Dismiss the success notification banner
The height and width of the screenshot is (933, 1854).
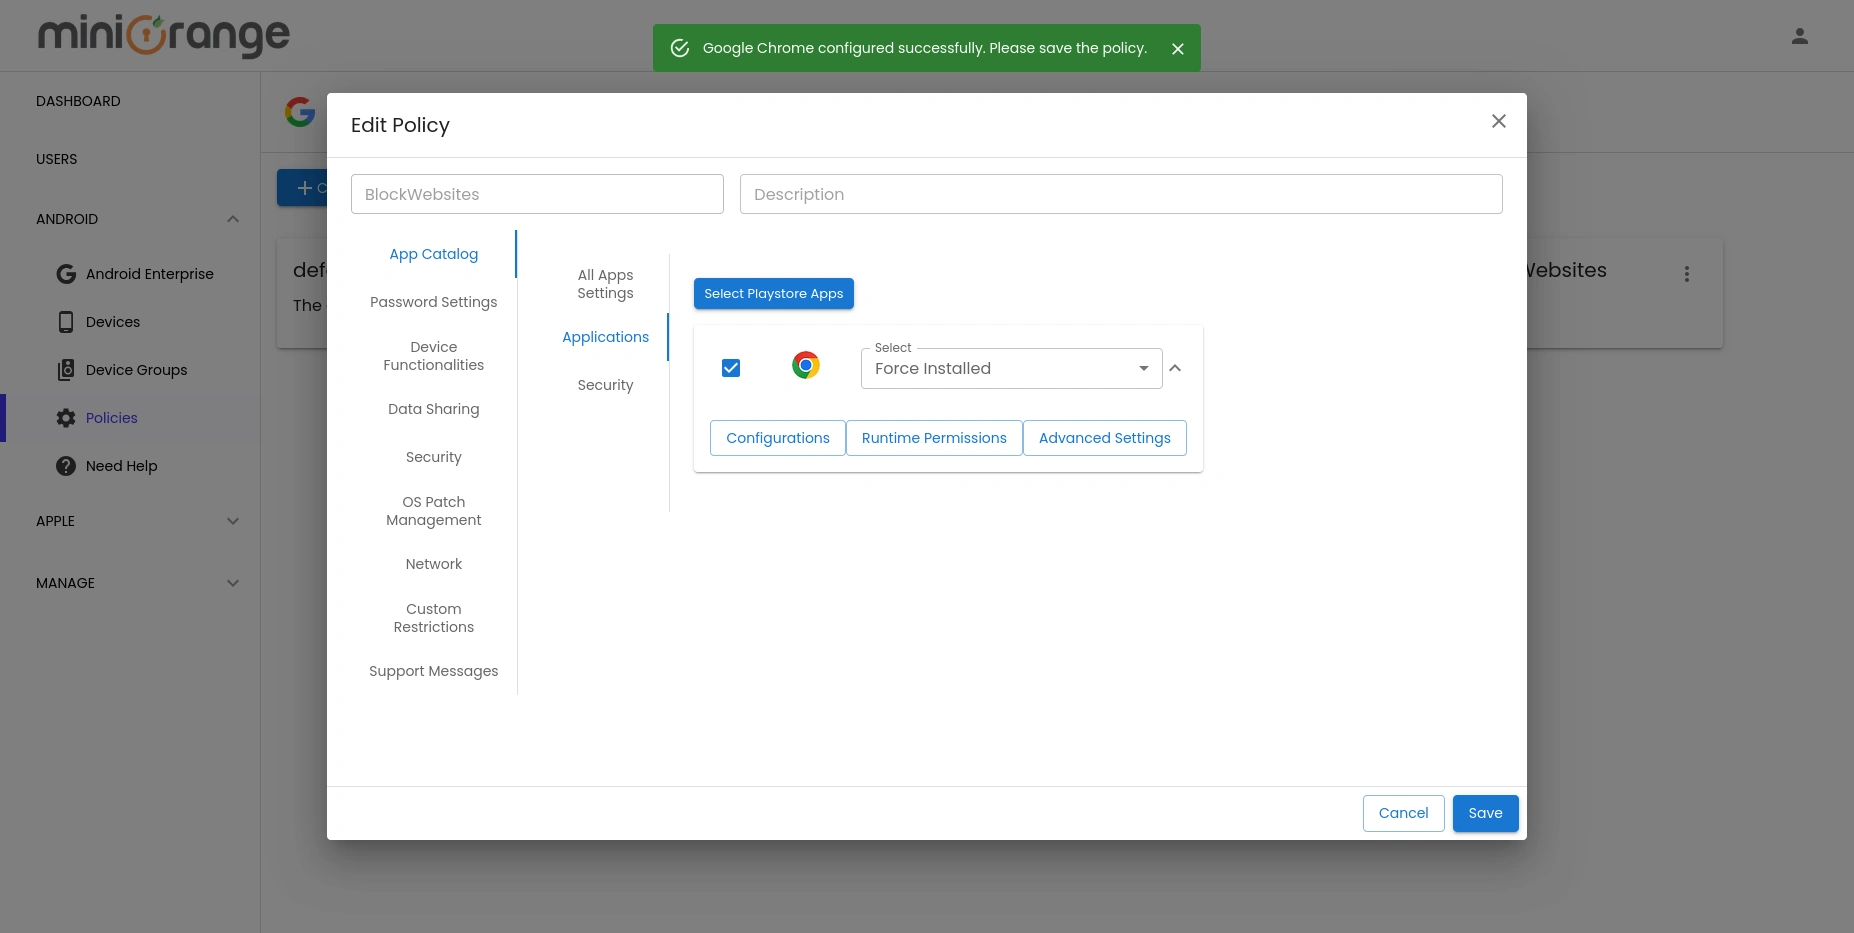(1177, 49)
